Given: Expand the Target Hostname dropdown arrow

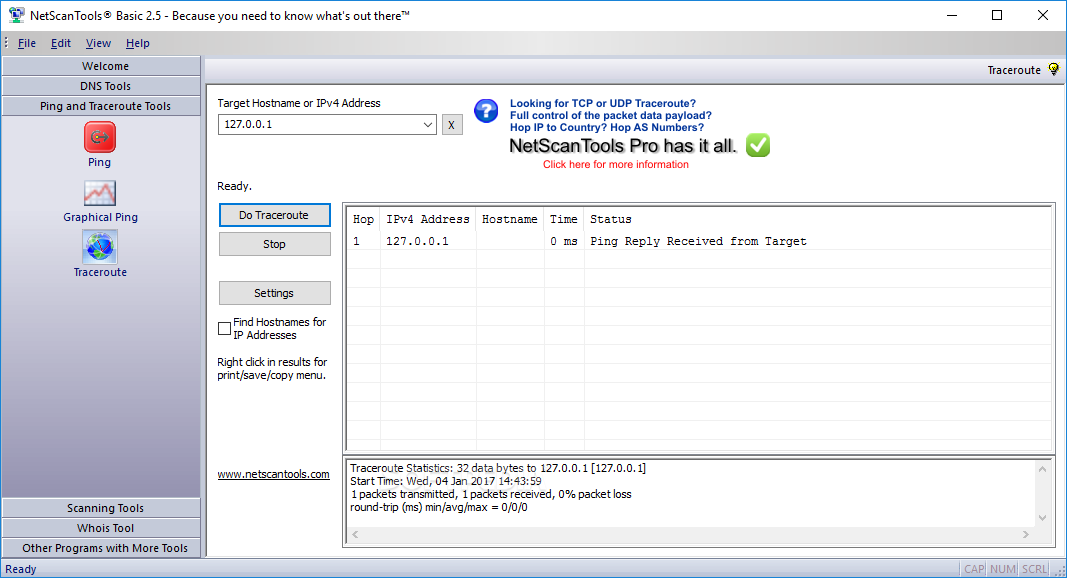Looking at the screenshot, I should [x=427, y=125].
